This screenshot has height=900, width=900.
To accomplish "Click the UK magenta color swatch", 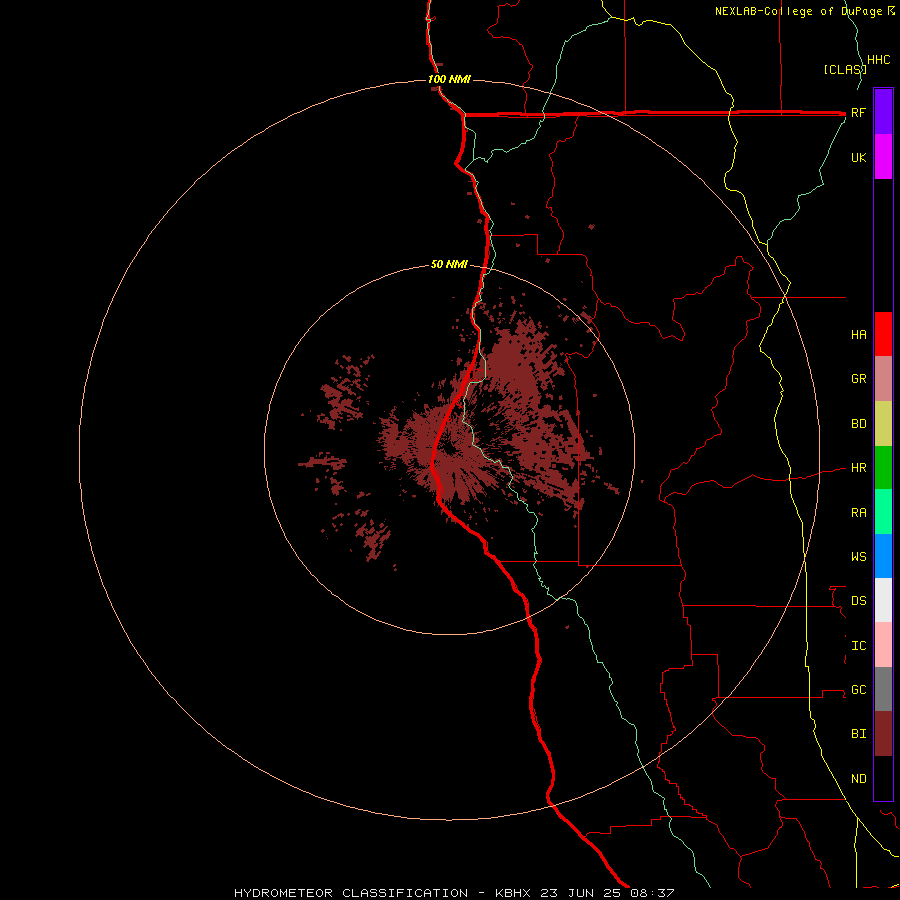I will 883,157.
